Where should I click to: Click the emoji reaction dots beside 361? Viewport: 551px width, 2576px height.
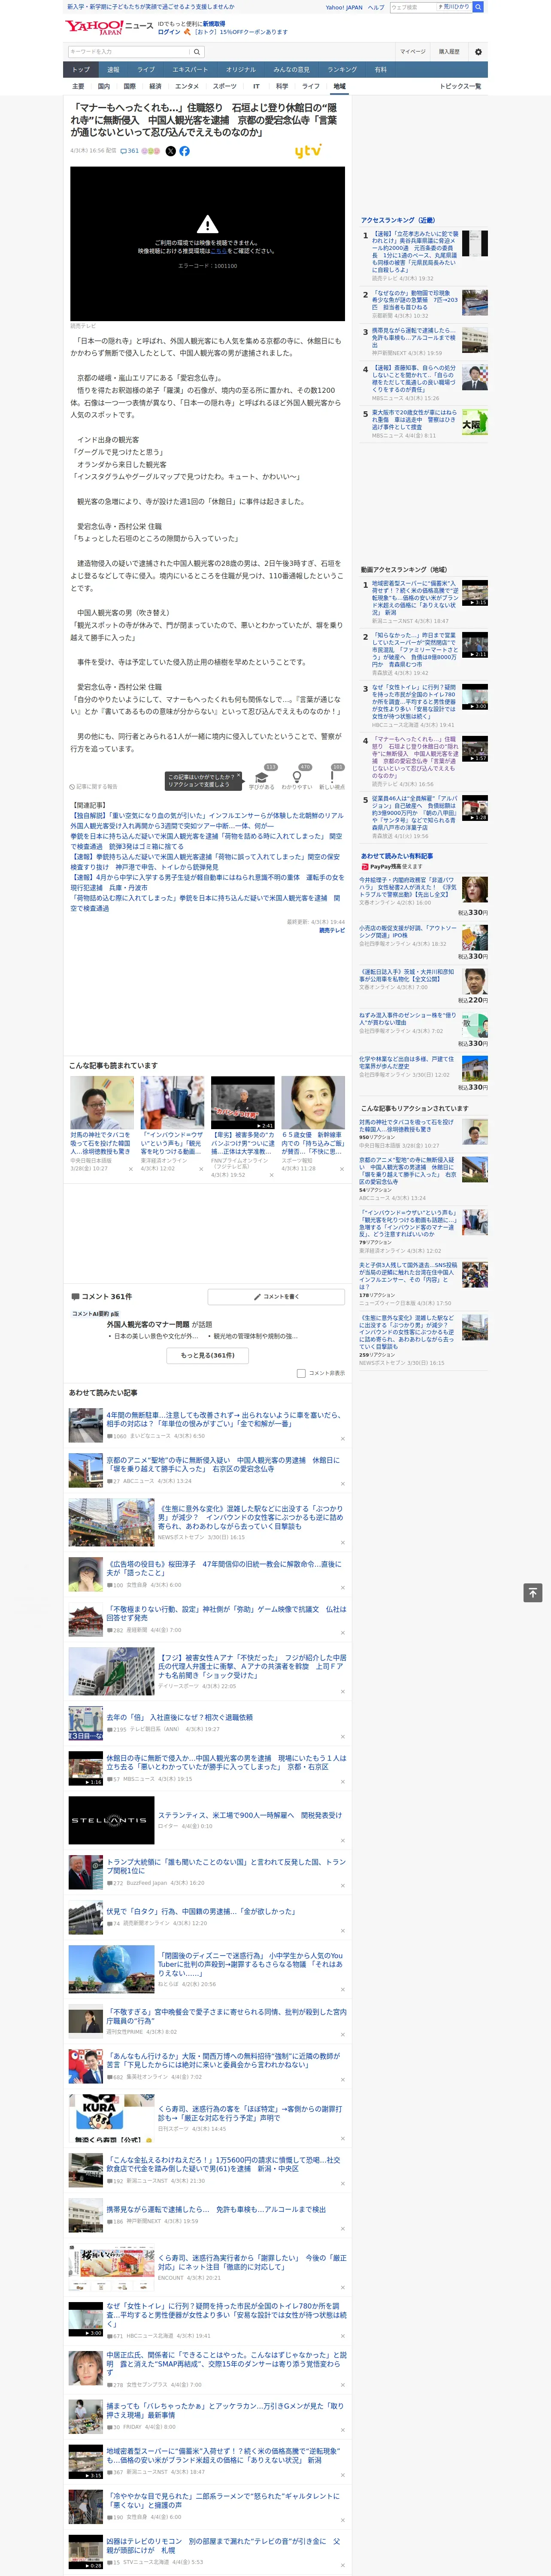pos(151,151)
